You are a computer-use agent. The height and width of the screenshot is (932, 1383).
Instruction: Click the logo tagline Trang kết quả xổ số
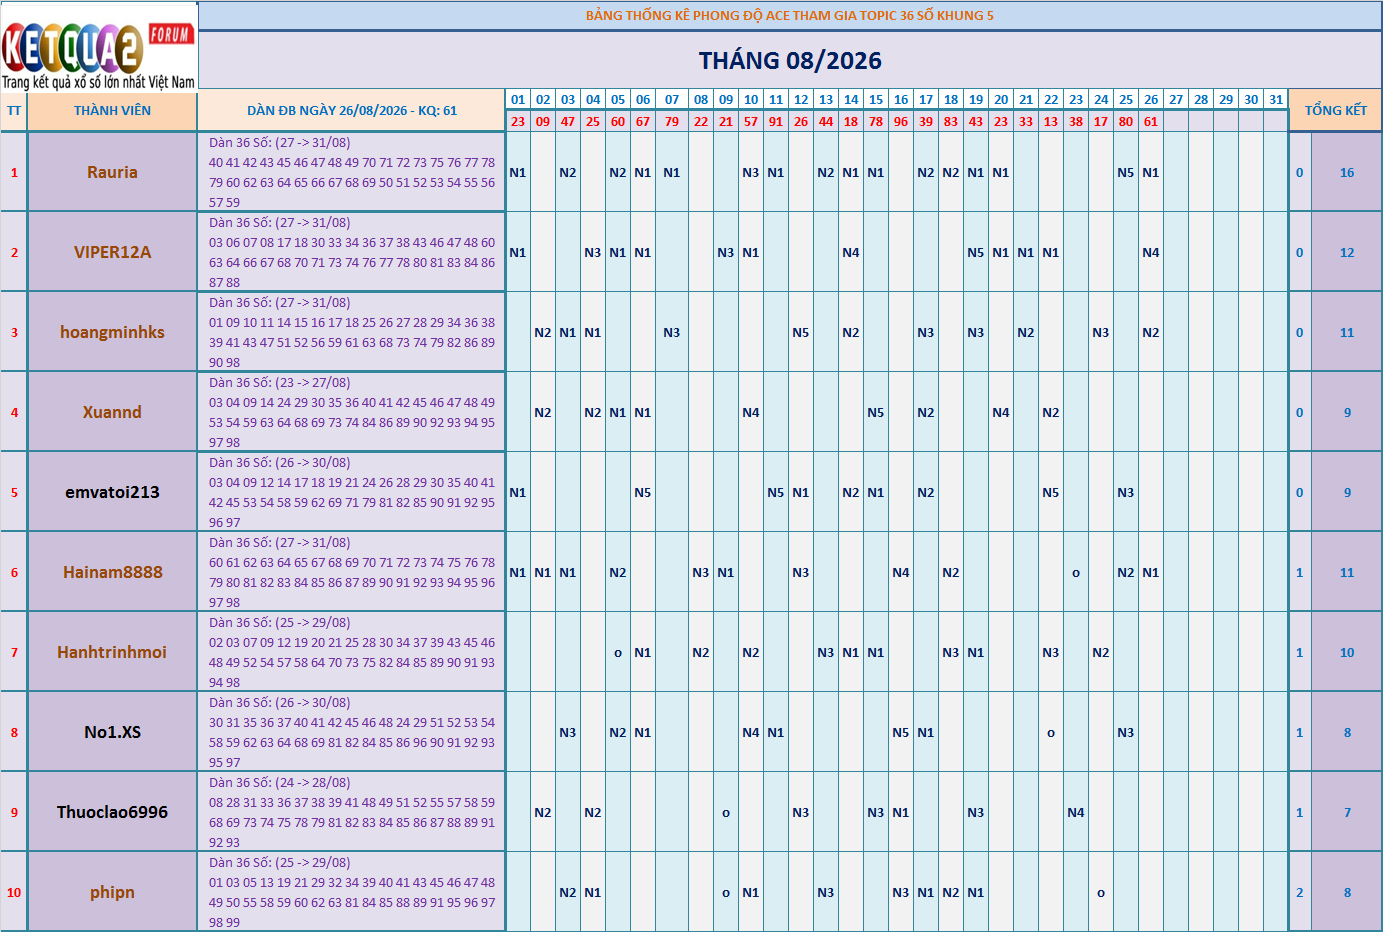[98, 82]
